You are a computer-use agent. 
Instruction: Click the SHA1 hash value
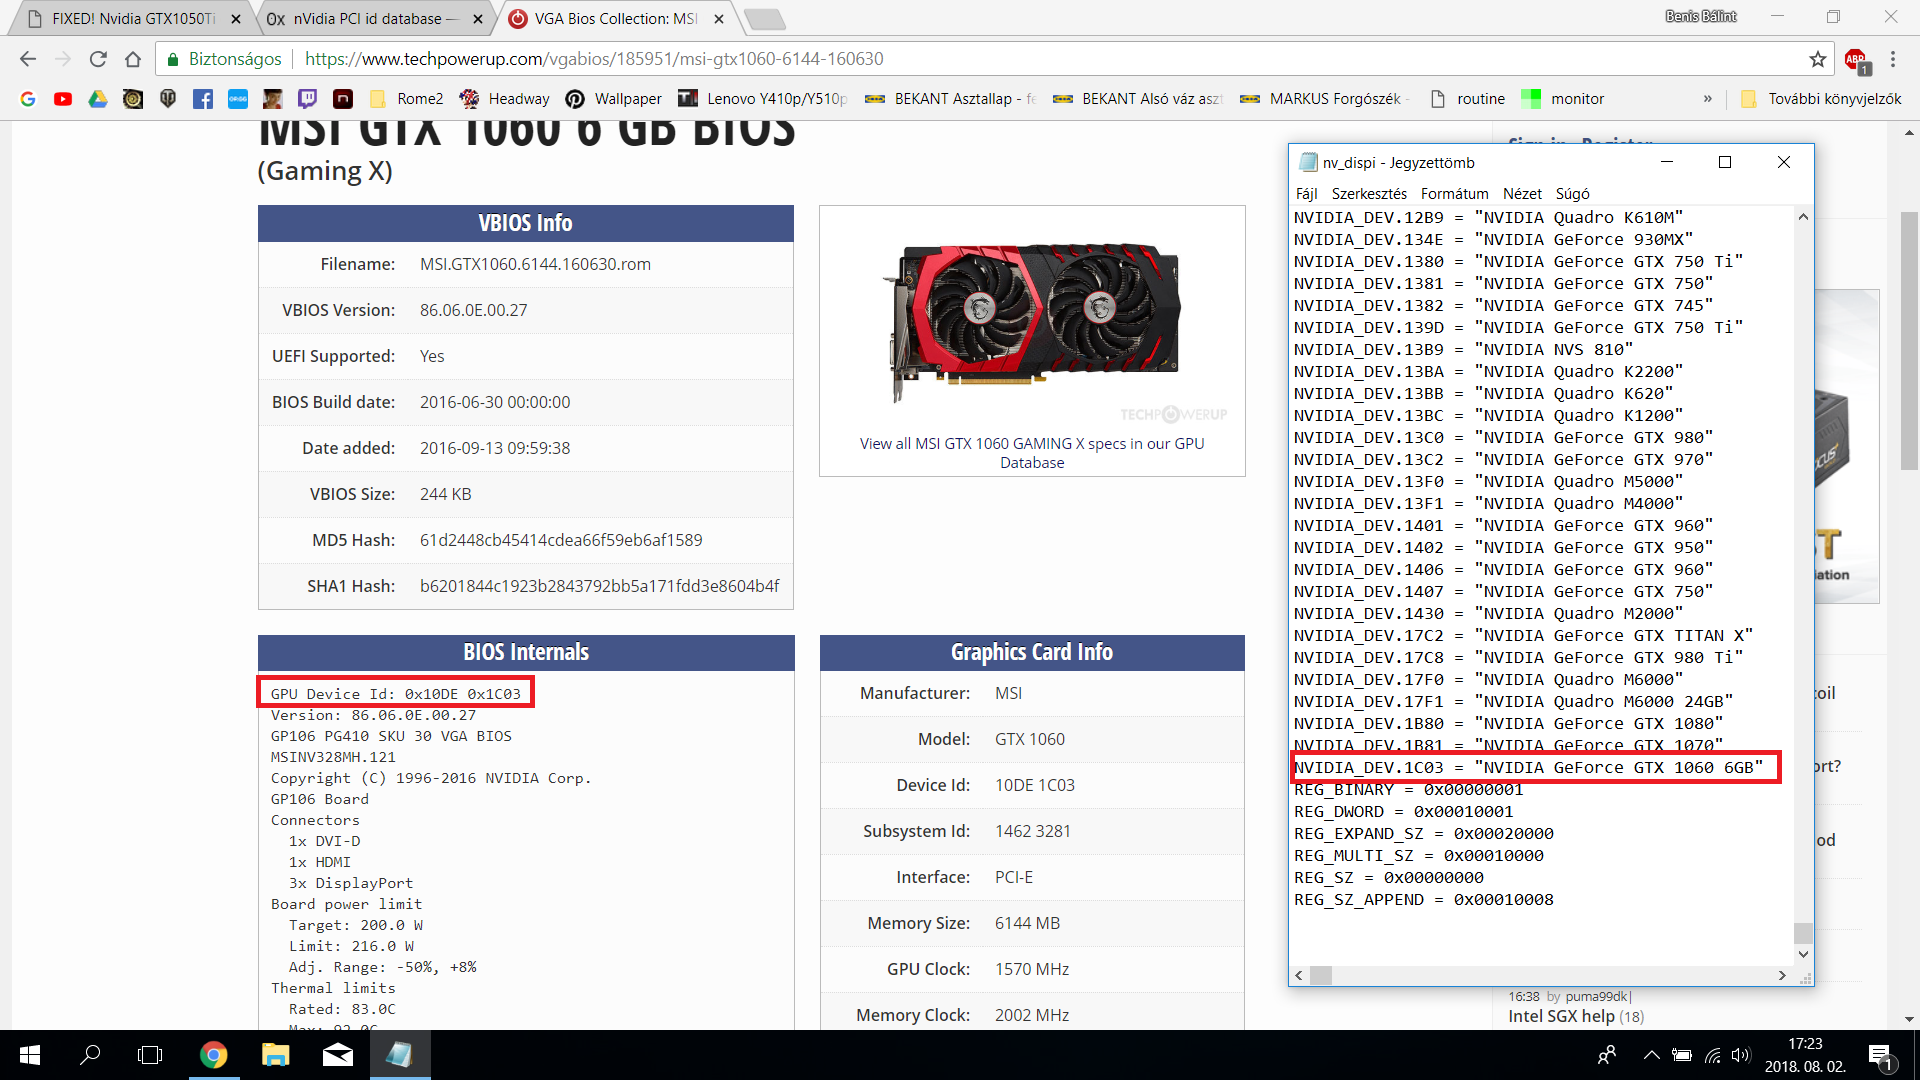[x=599, y=586]
